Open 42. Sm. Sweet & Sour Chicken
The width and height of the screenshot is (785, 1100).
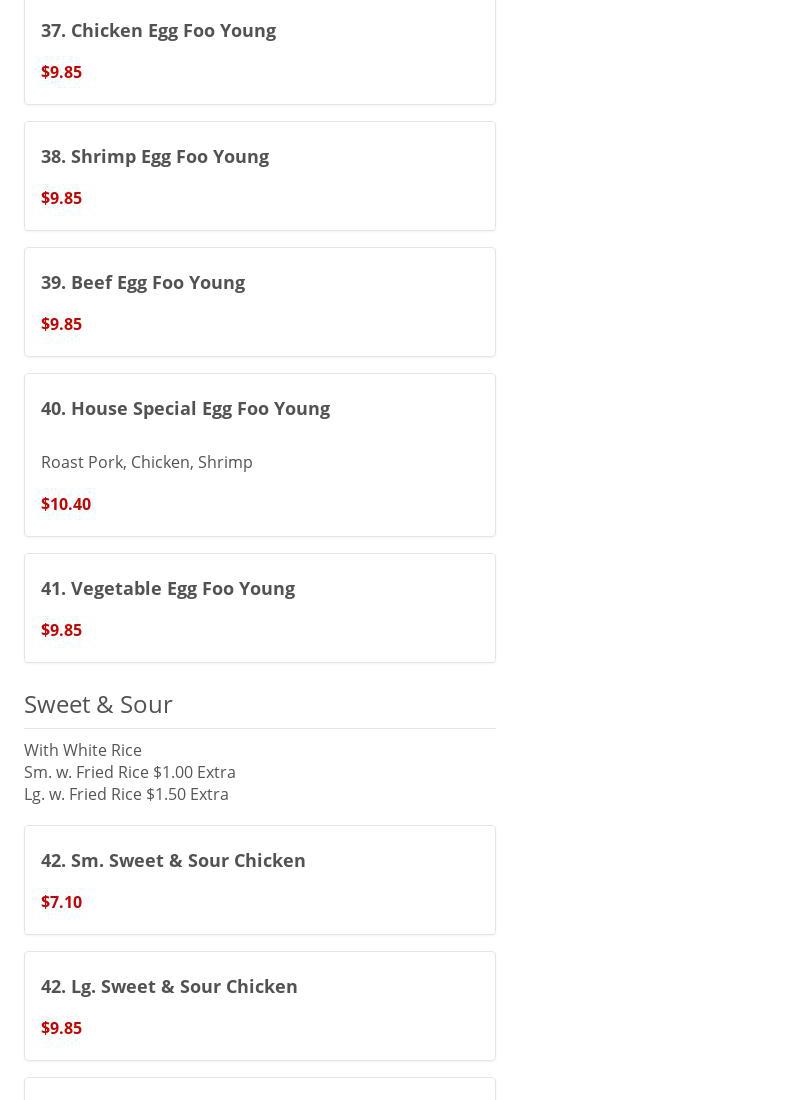pyautogui.click(x=173, y=860)
